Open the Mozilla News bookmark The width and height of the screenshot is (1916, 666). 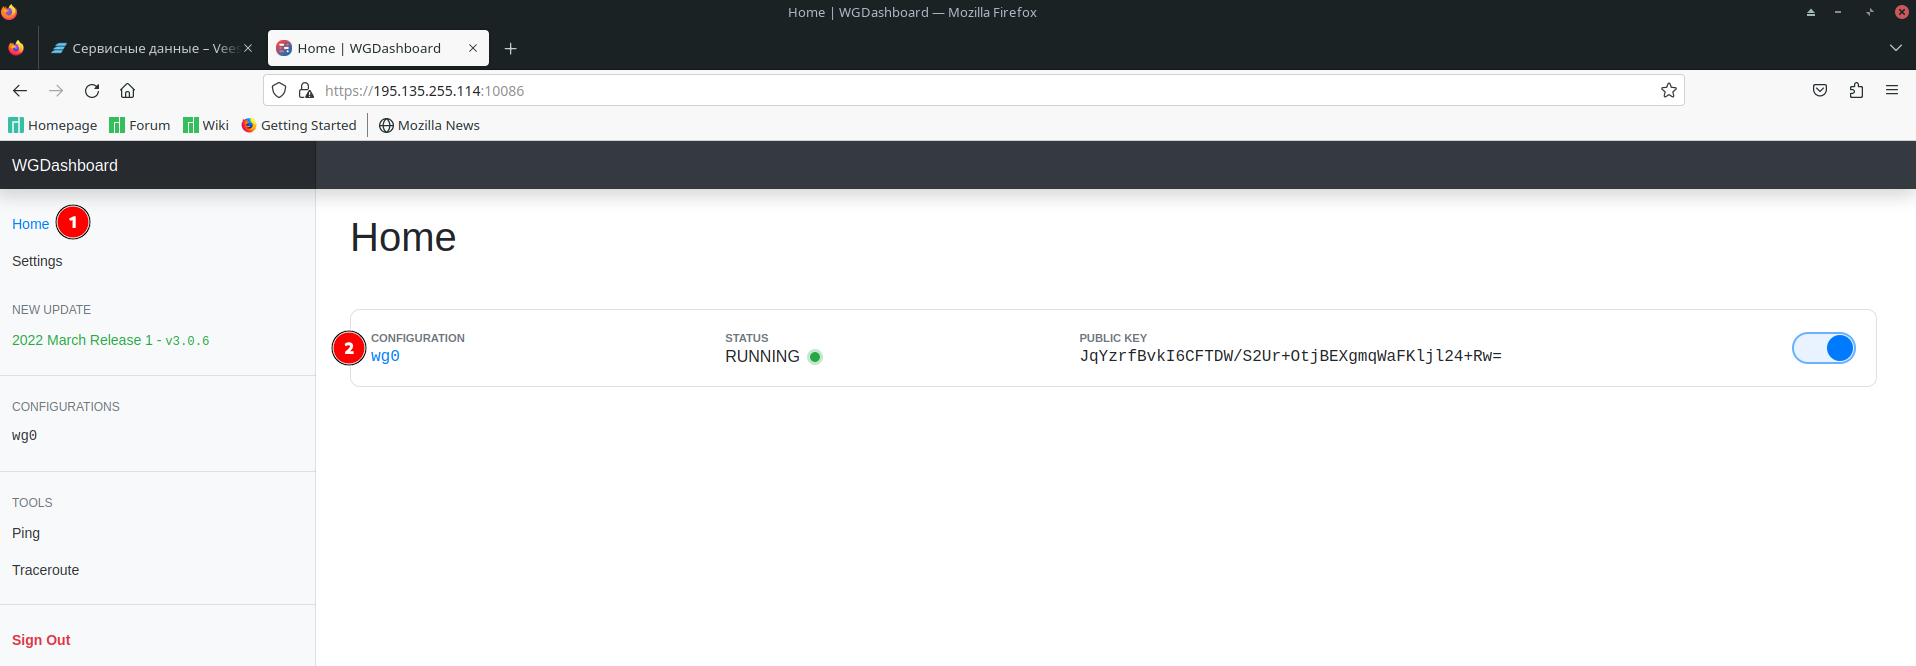[x=429, y=125]
